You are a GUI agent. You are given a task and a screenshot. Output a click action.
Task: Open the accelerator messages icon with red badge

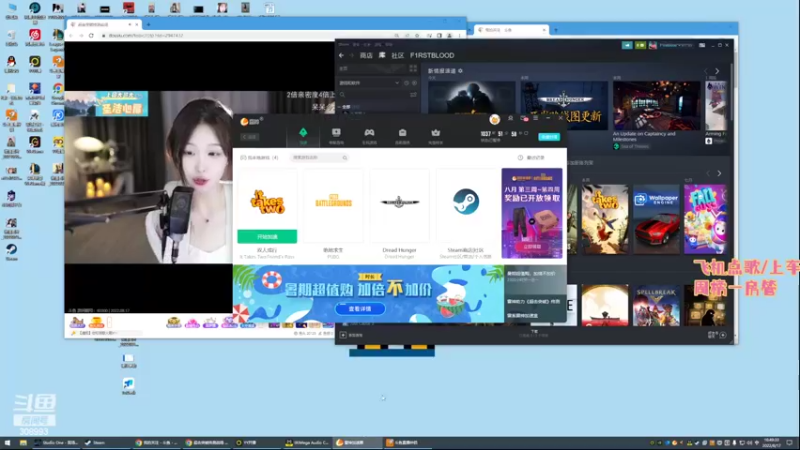pyautogui.click(x=523, y=118)
